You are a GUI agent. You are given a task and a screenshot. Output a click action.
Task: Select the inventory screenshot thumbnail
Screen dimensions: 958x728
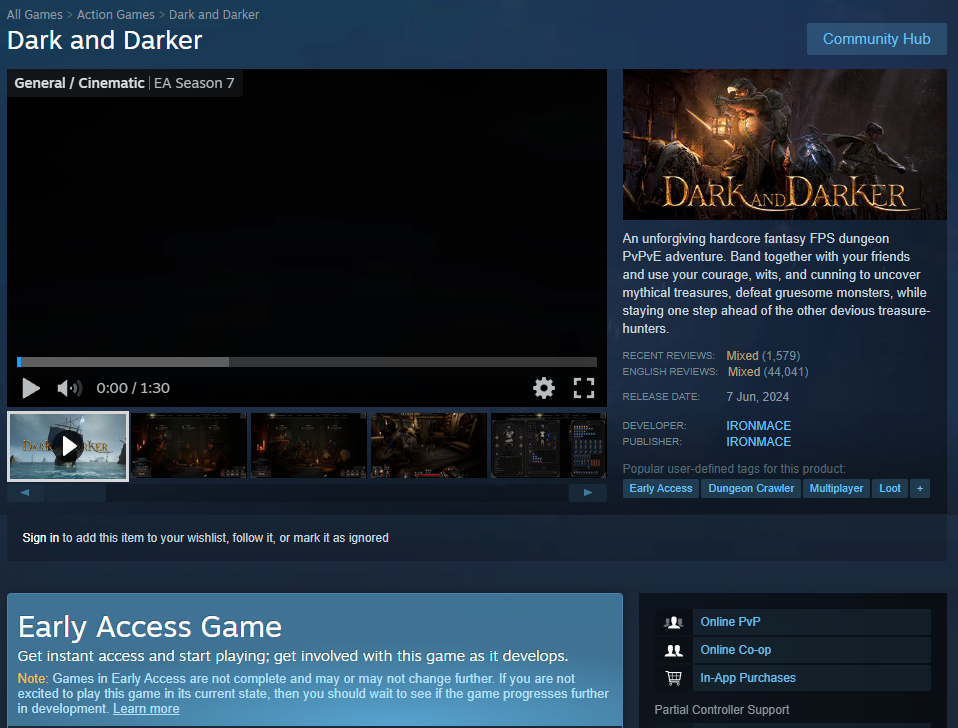point(549,445)
